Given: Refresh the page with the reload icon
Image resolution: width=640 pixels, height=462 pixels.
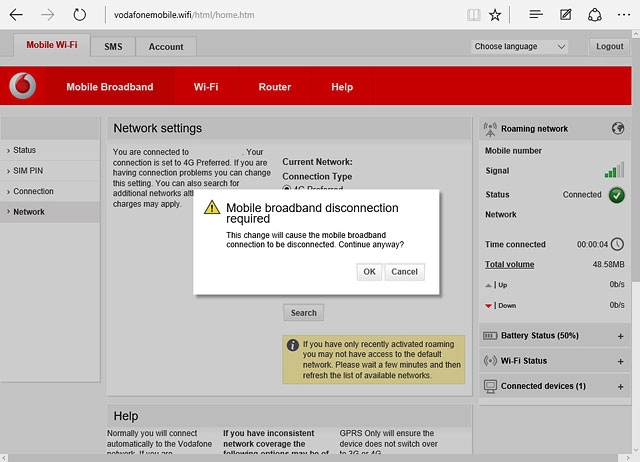Looking at the screenshot, I should (x=79, y=15).
